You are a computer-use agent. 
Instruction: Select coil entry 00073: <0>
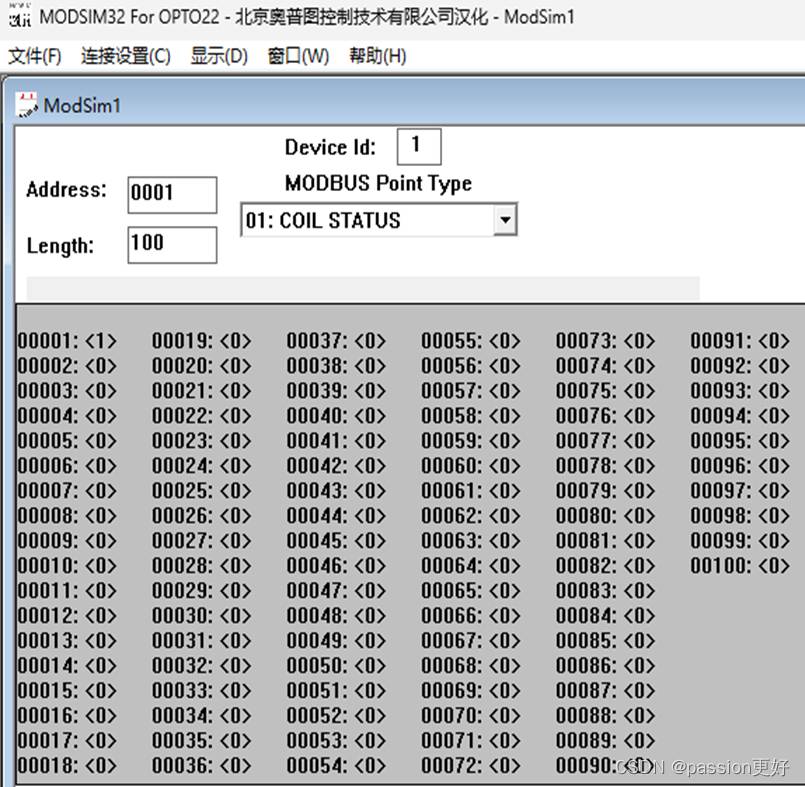coord(606,341)
